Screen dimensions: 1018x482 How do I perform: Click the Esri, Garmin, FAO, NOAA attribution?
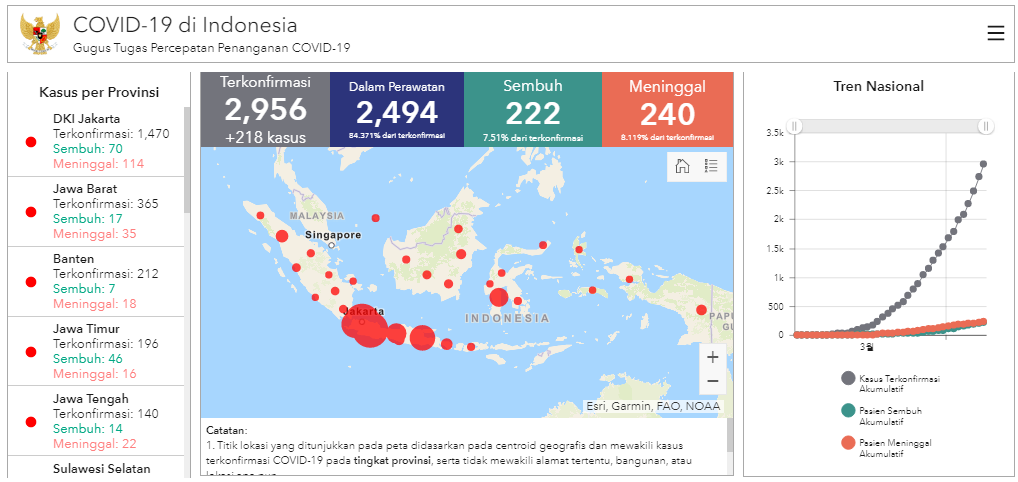653,407
